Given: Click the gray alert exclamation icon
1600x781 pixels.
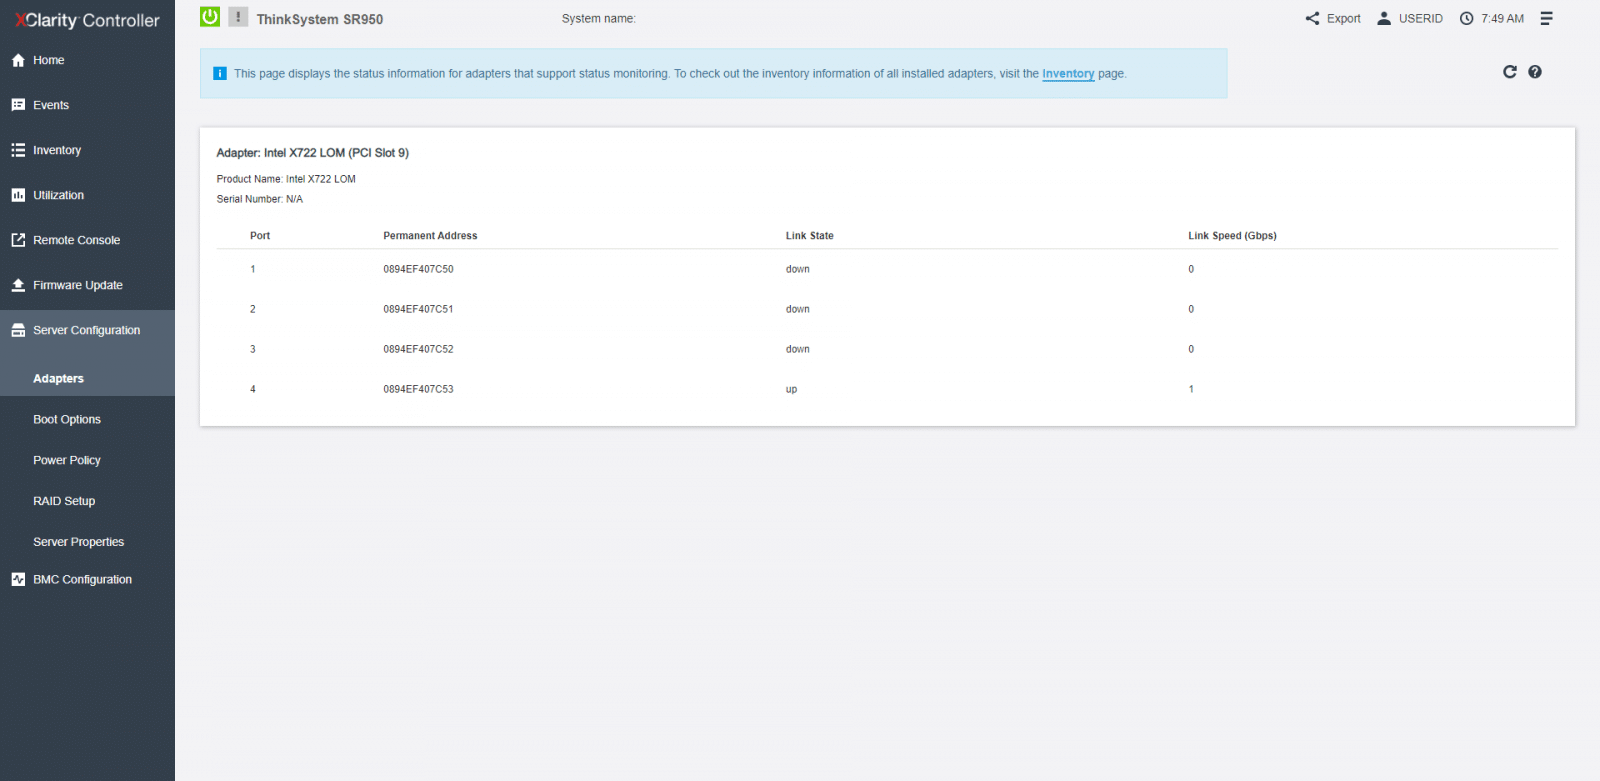Looking at the screenshot, I should tap(238, 17).
